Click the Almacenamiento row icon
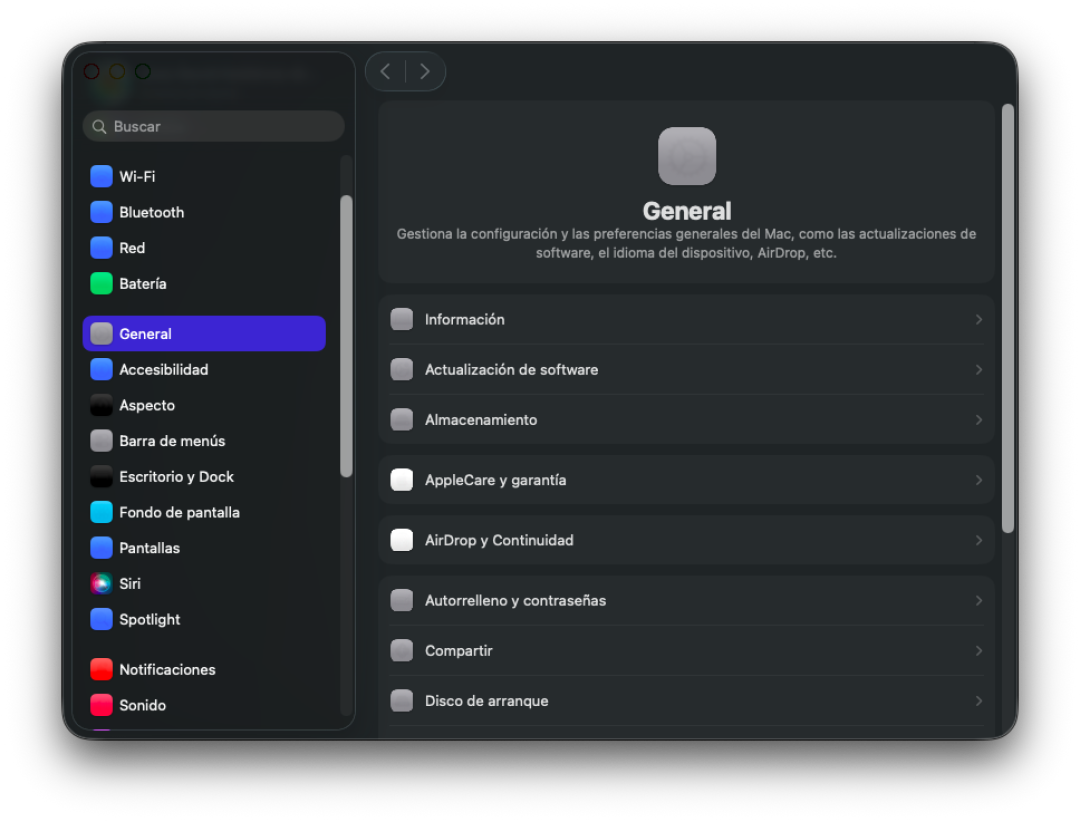The height and width of the screenshot is (822, 1080). [402, 420]
